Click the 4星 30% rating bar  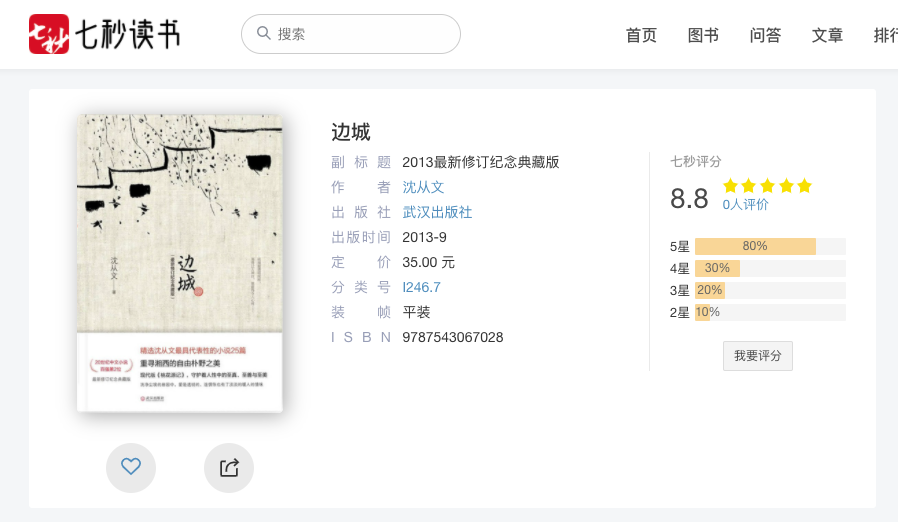(770, 268)
